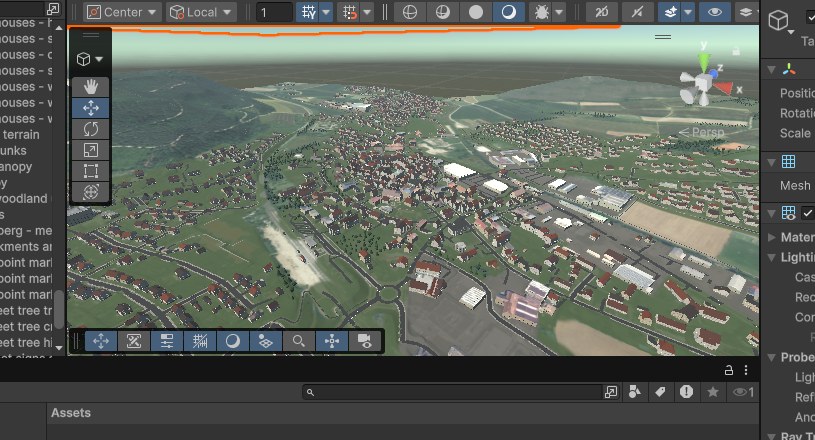This screenshot has width=815, height=440.
Task: Select the 'terrain' row in Hierarchy
Action: pyautogui.click(x=26, y=135)
